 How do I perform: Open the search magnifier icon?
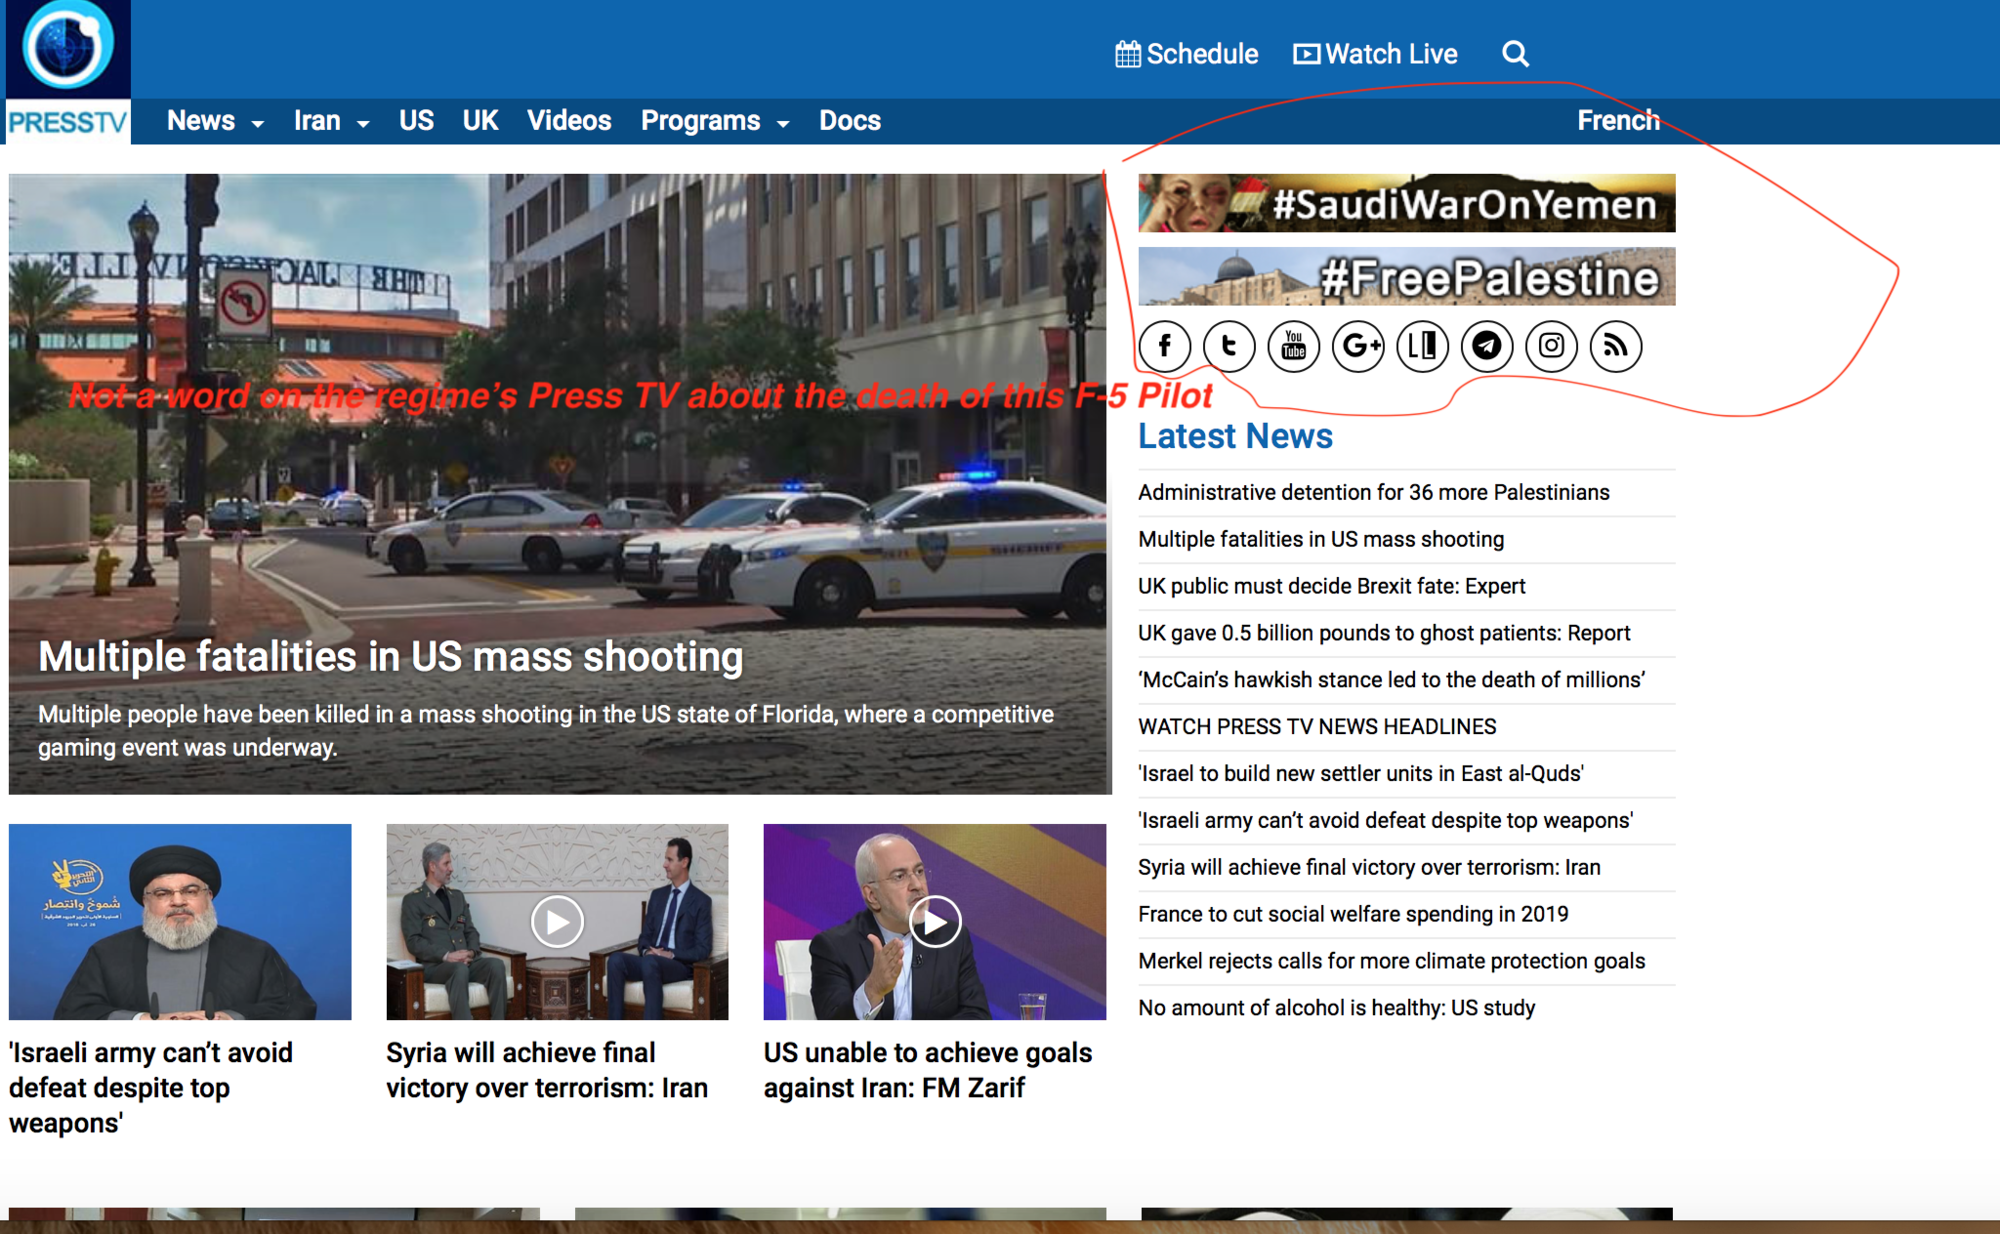click(1515, 54)
